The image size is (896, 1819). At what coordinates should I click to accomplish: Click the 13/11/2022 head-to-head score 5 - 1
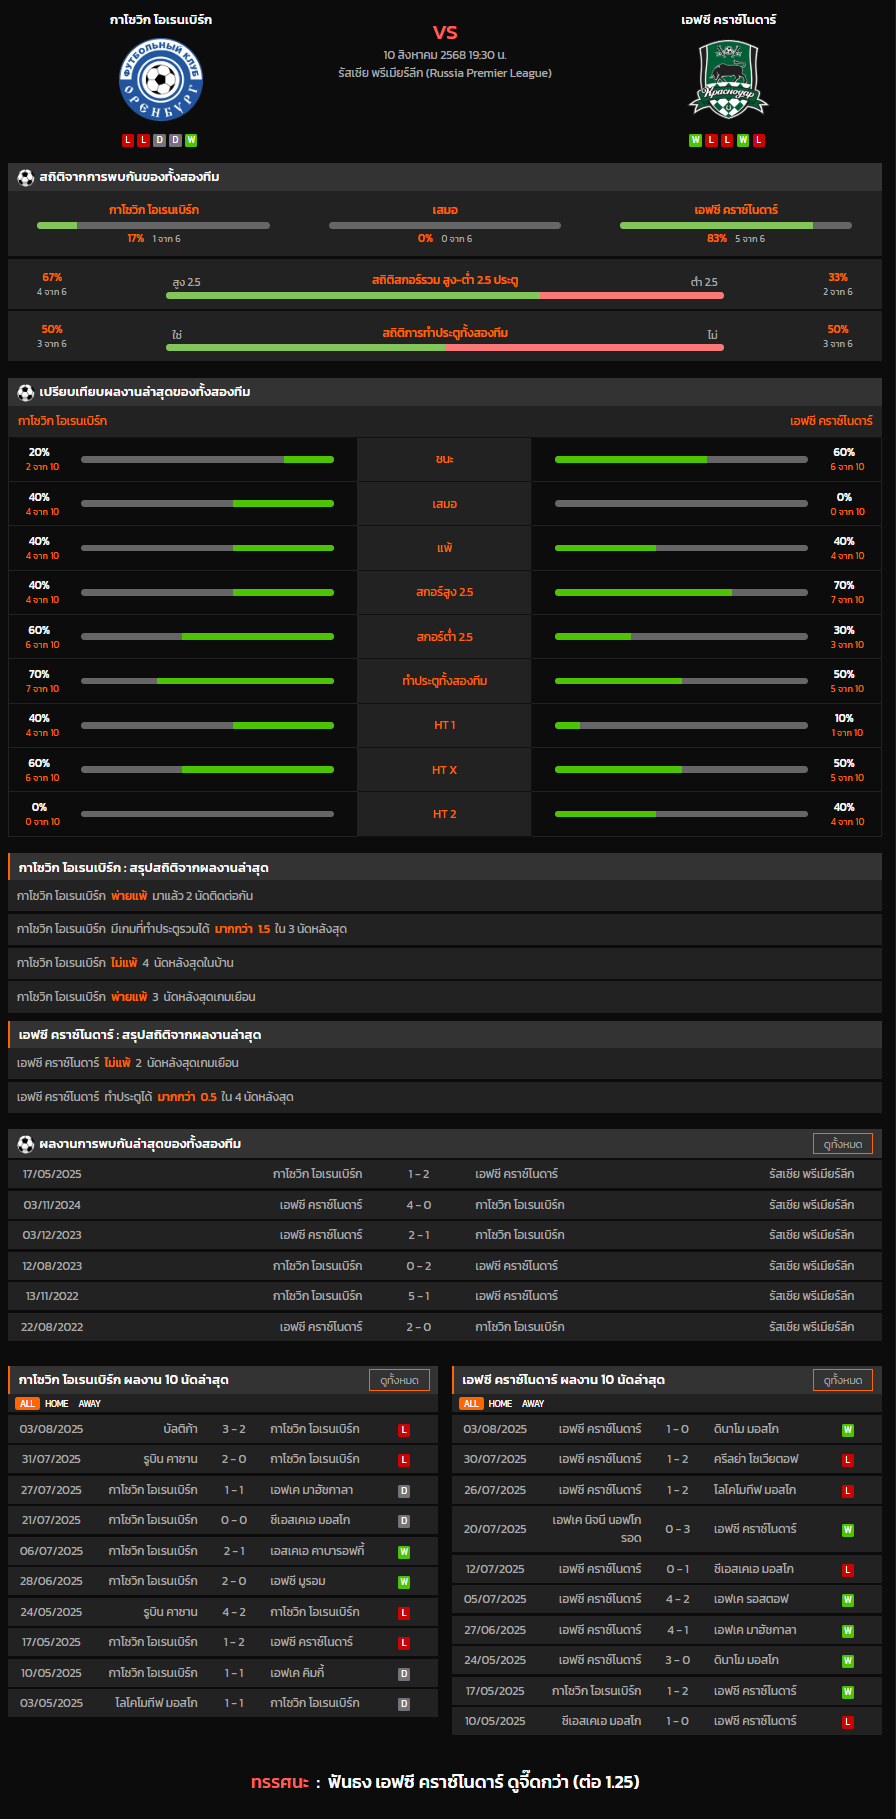419,1296
